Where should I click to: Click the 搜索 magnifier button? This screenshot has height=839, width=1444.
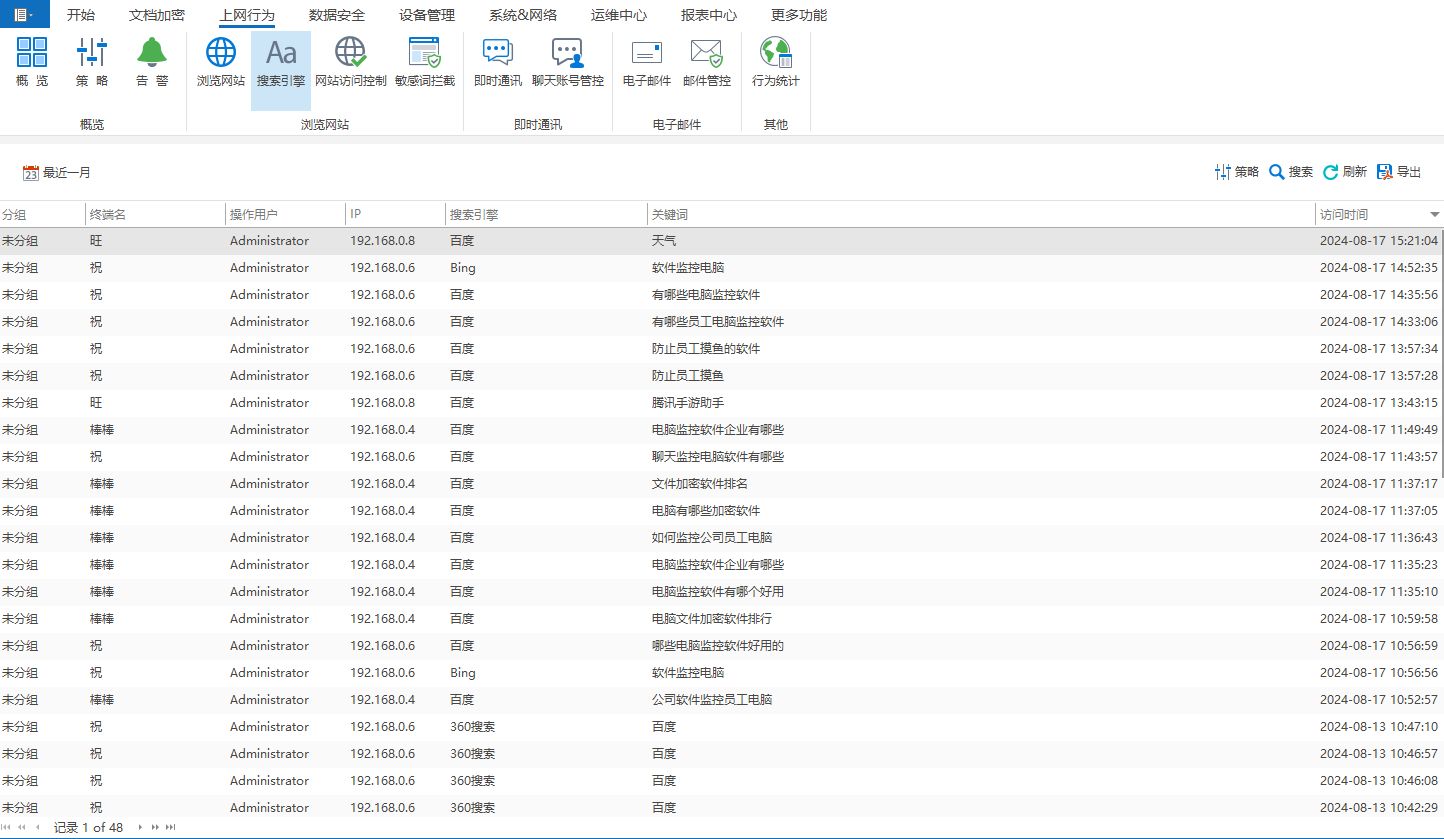pos(1291,172)
